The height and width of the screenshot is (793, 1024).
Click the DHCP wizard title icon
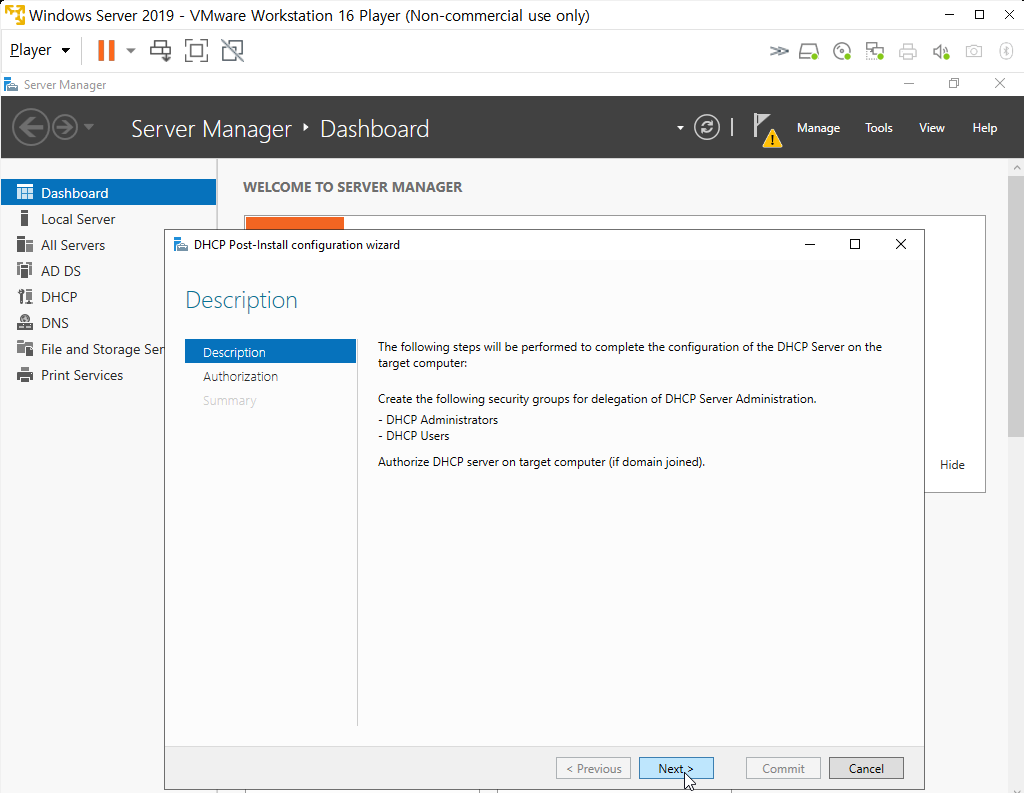point(180,244)
